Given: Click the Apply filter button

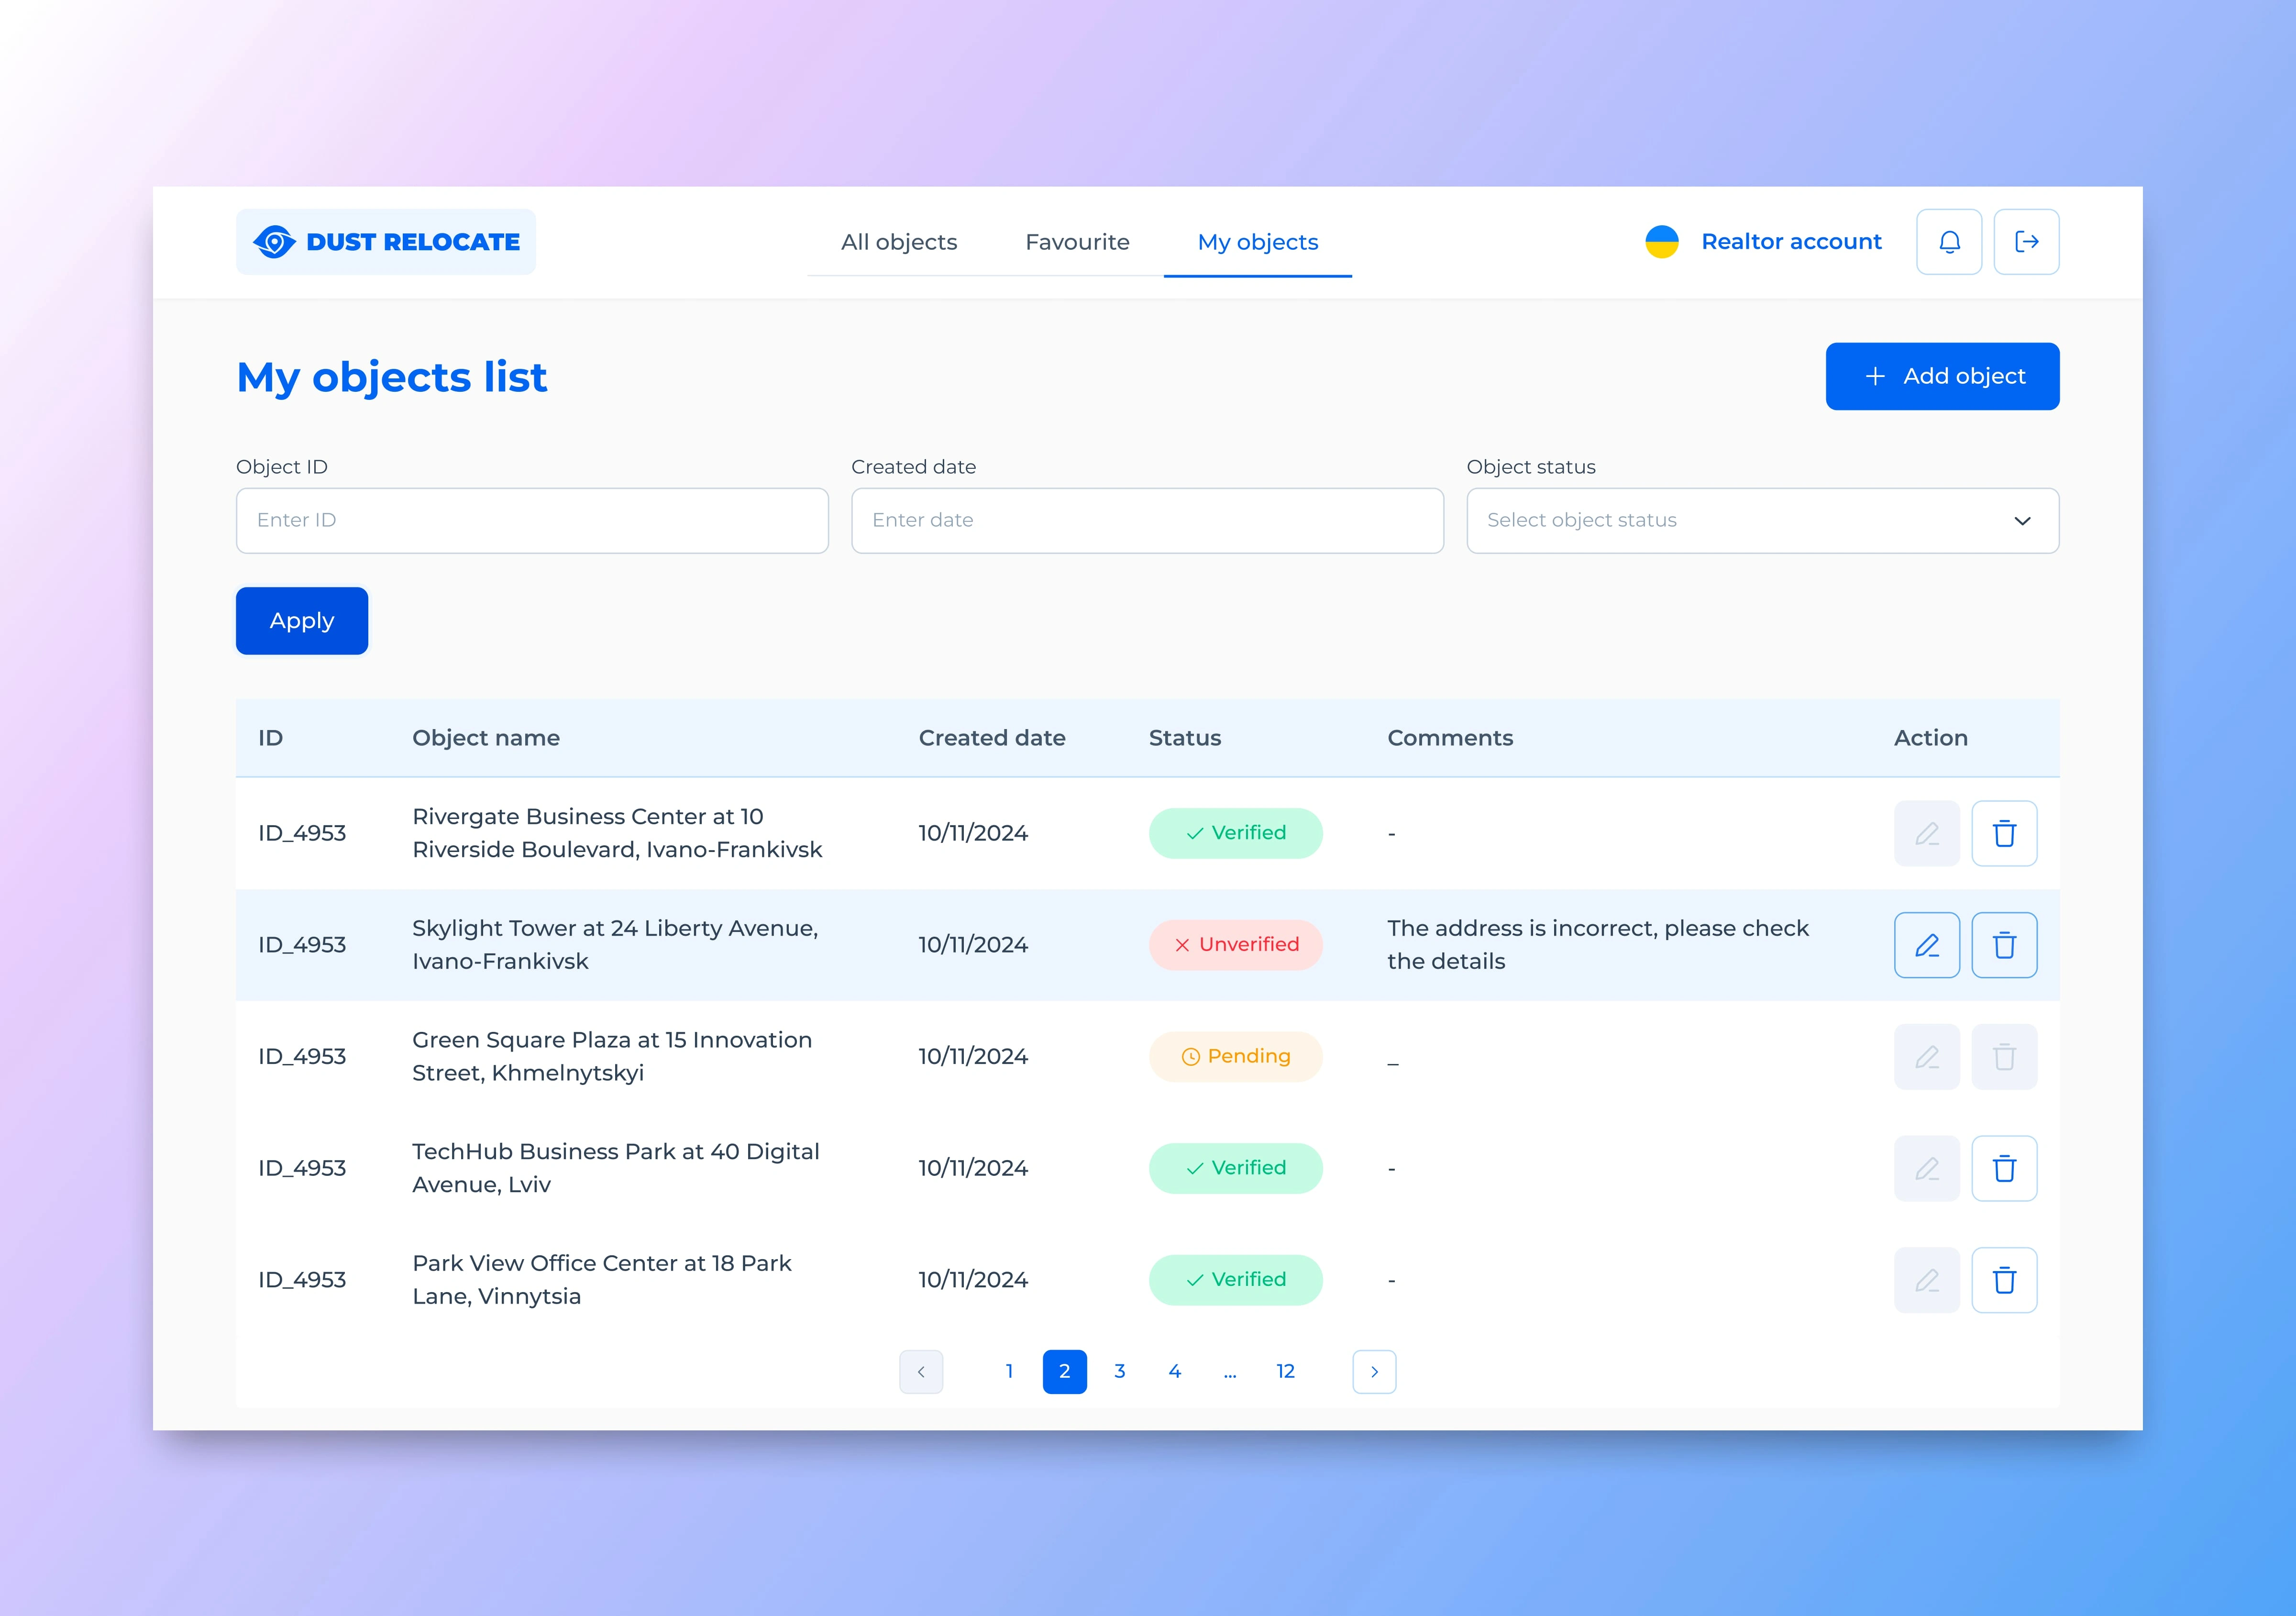Looking at the screenshot, I should (x=302, y=619).
